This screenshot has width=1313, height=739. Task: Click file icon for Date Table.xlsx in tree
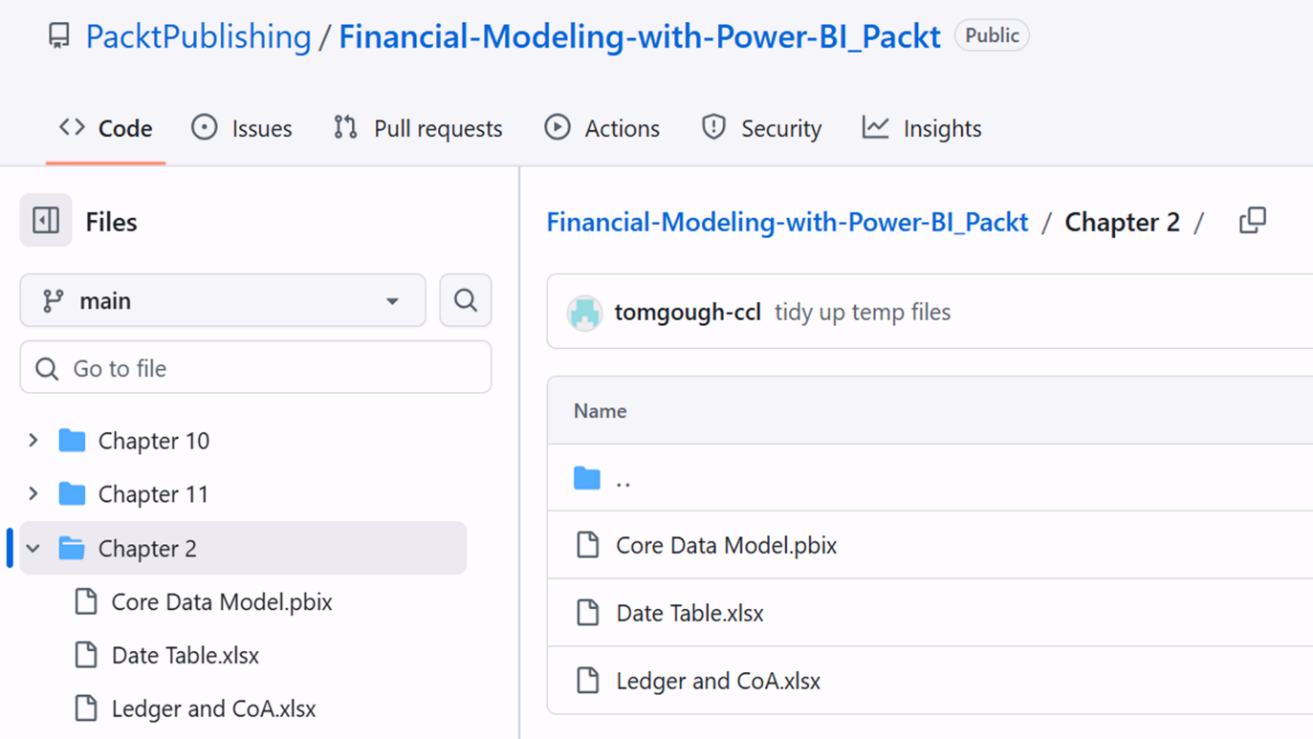(x=86, y=655)
